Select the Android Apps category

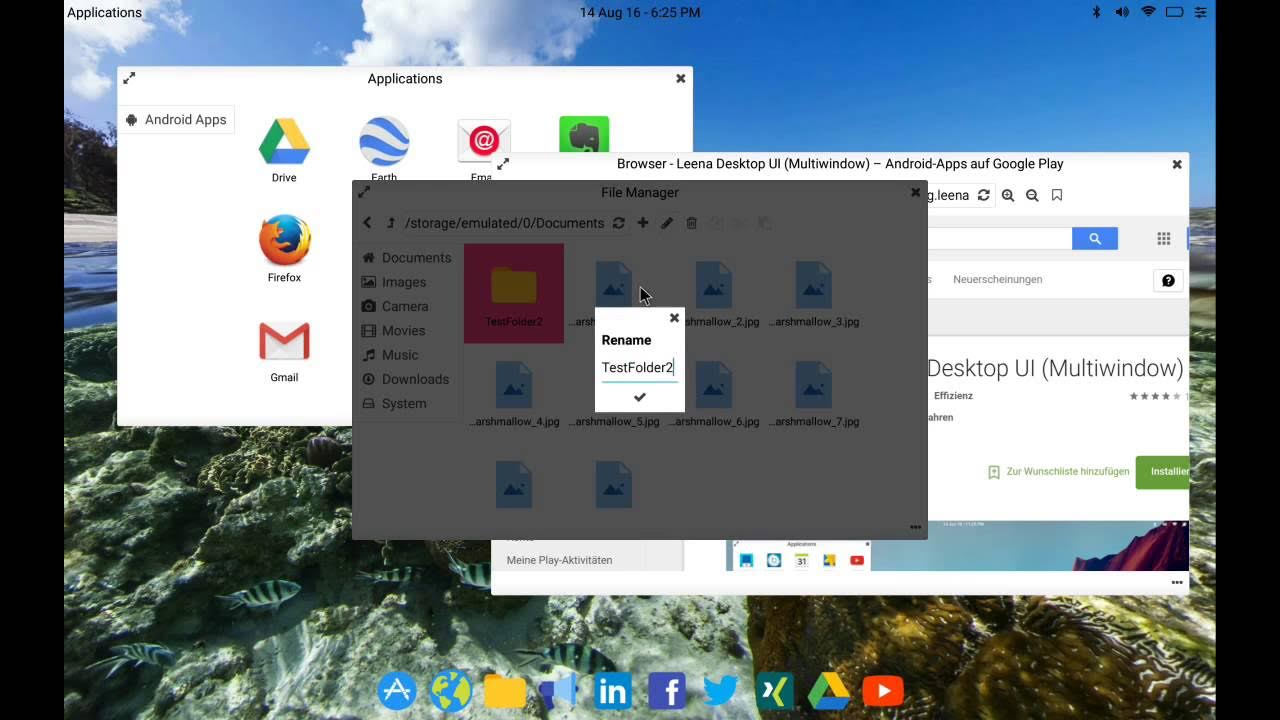click(x=176, y=120)
